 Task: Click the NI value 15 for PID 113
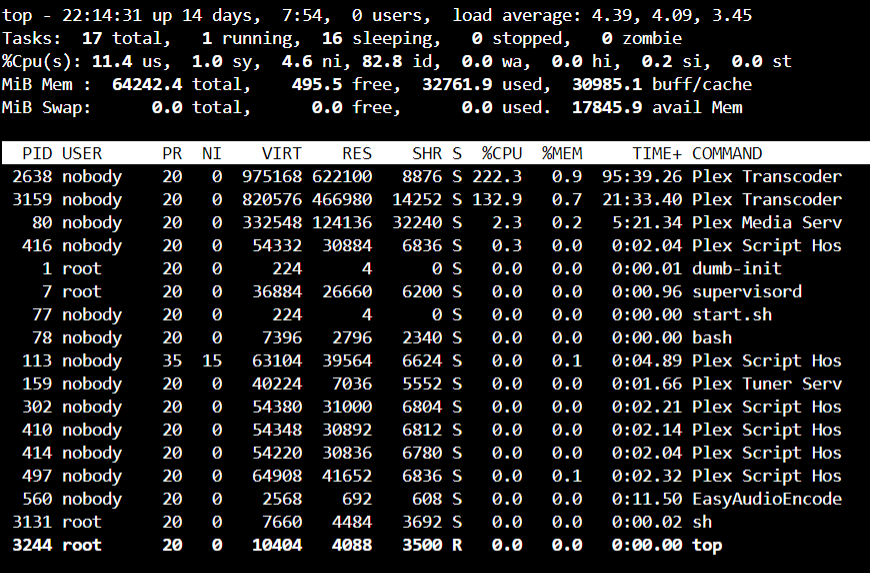pos(212,361)
